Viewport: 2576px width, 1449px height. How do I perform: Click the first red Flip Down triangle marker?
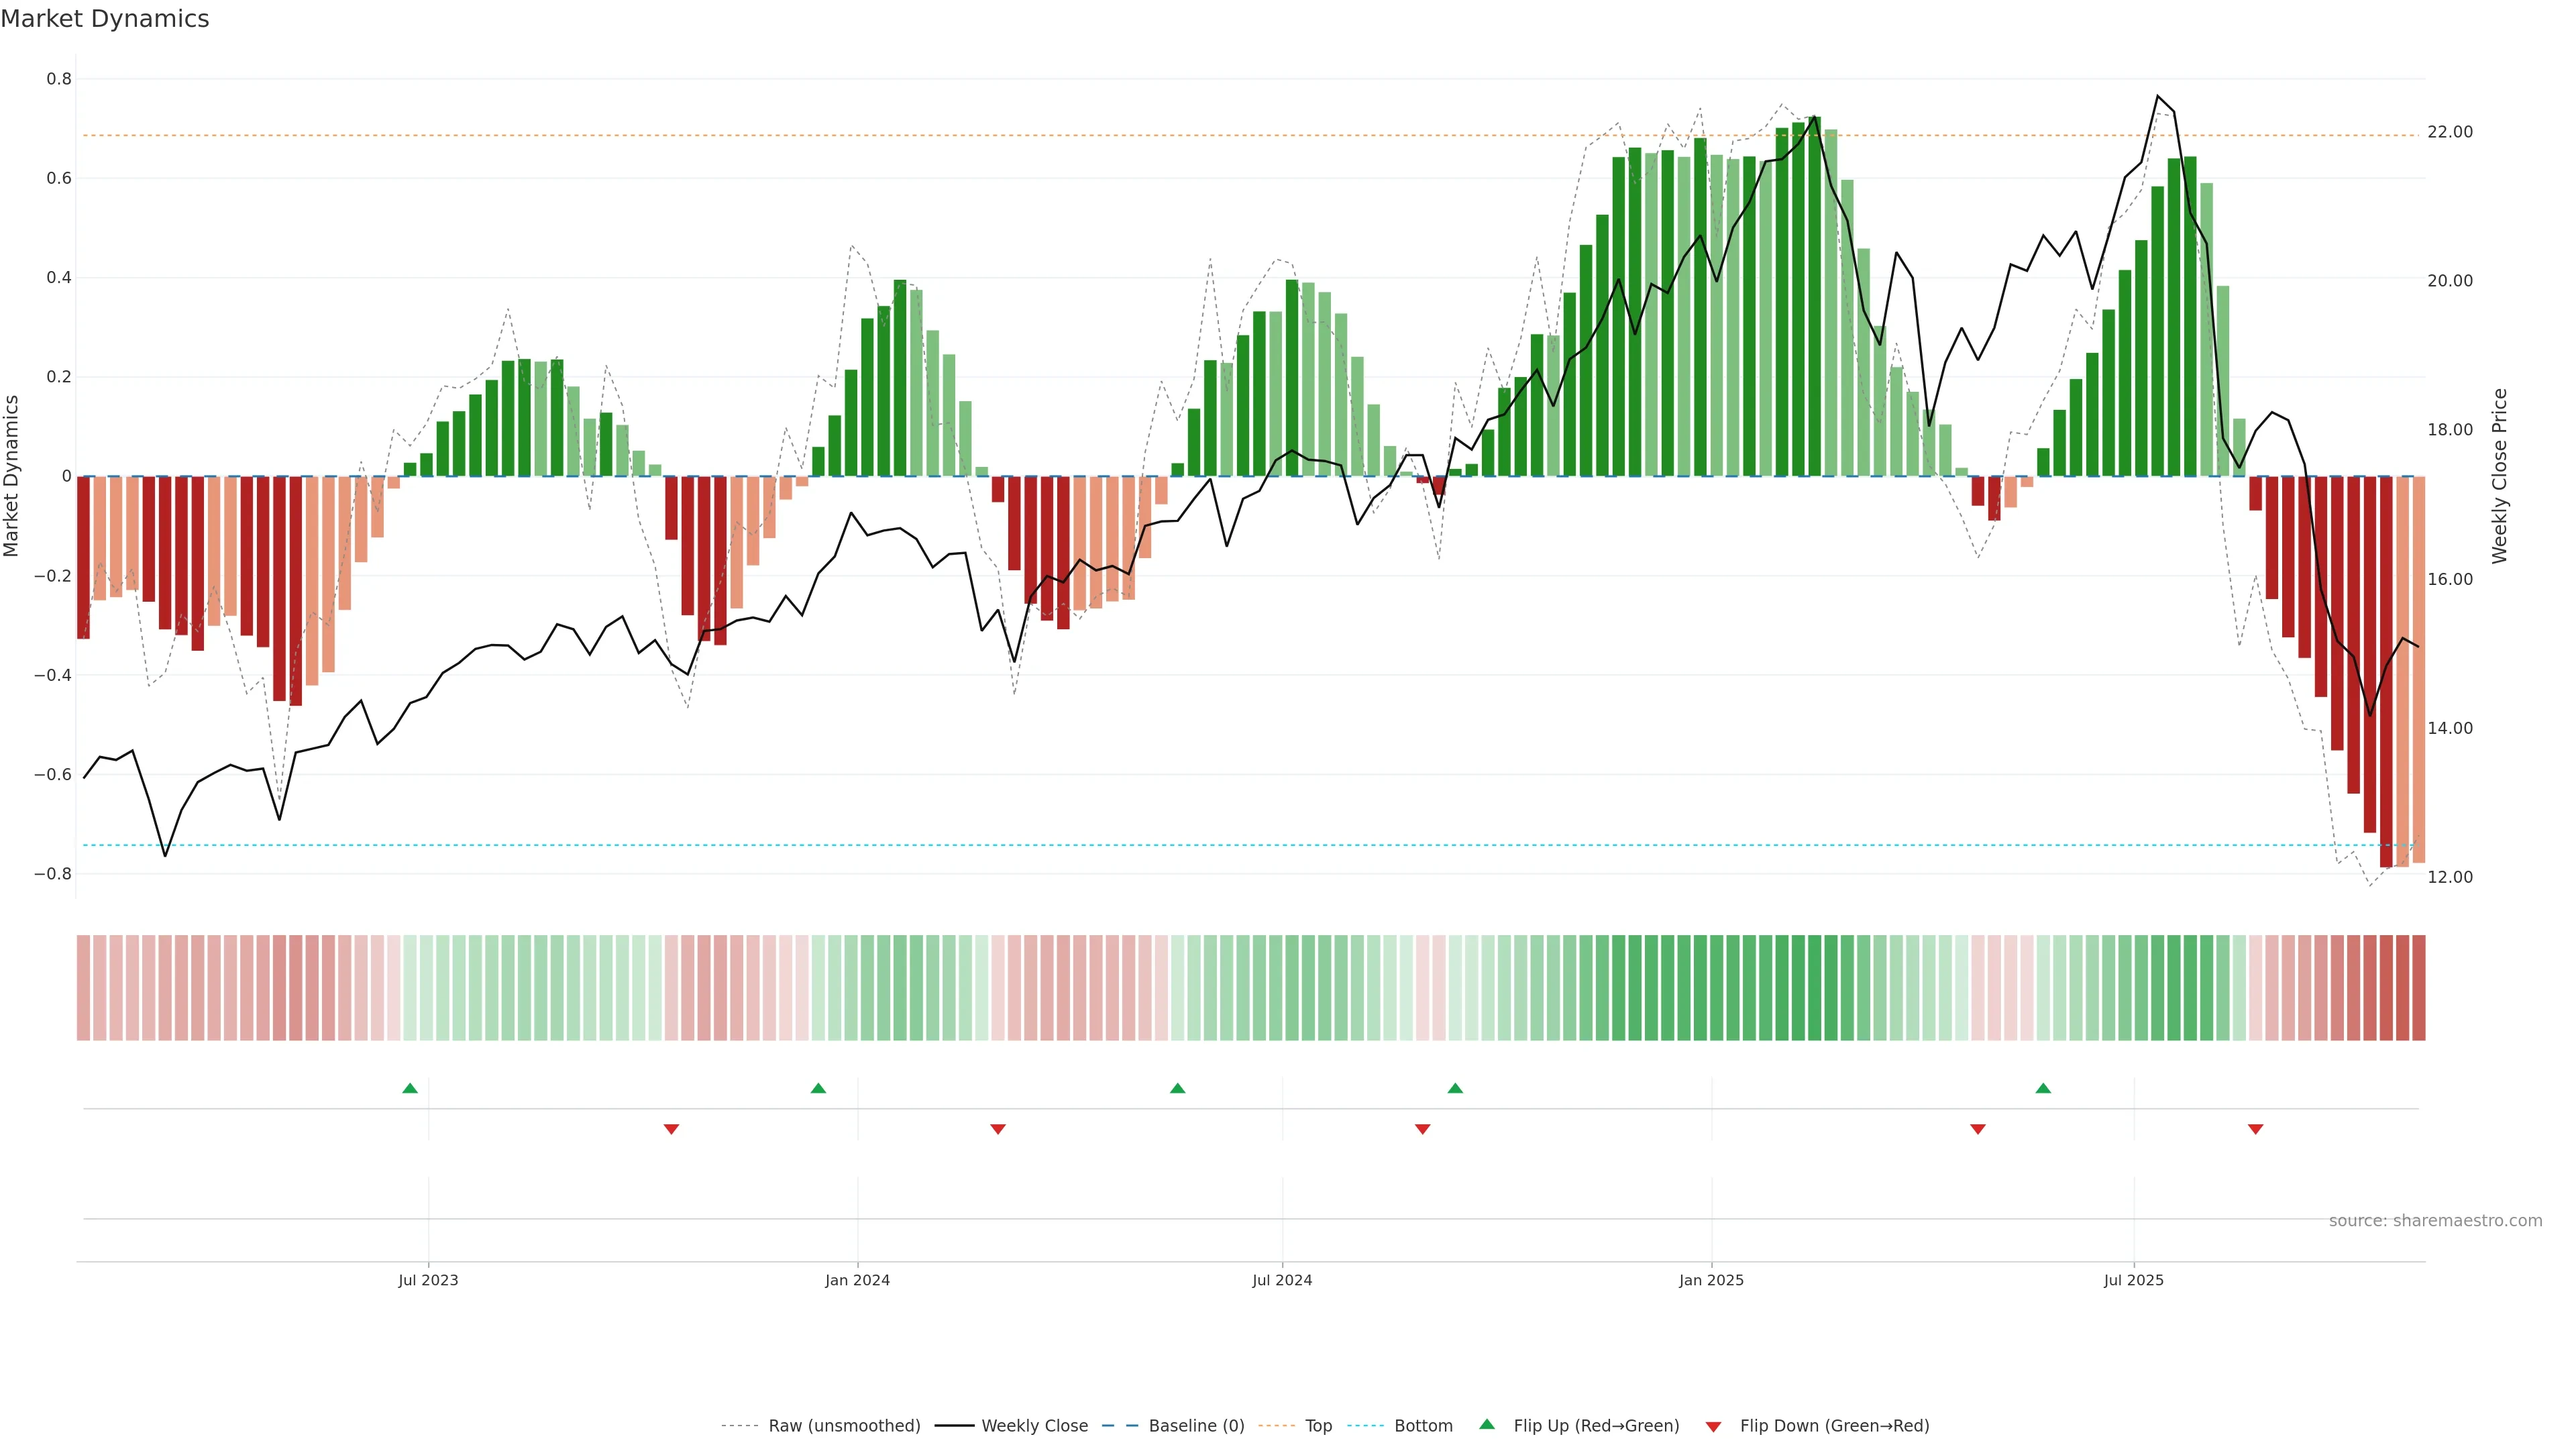click(671, 1129)
